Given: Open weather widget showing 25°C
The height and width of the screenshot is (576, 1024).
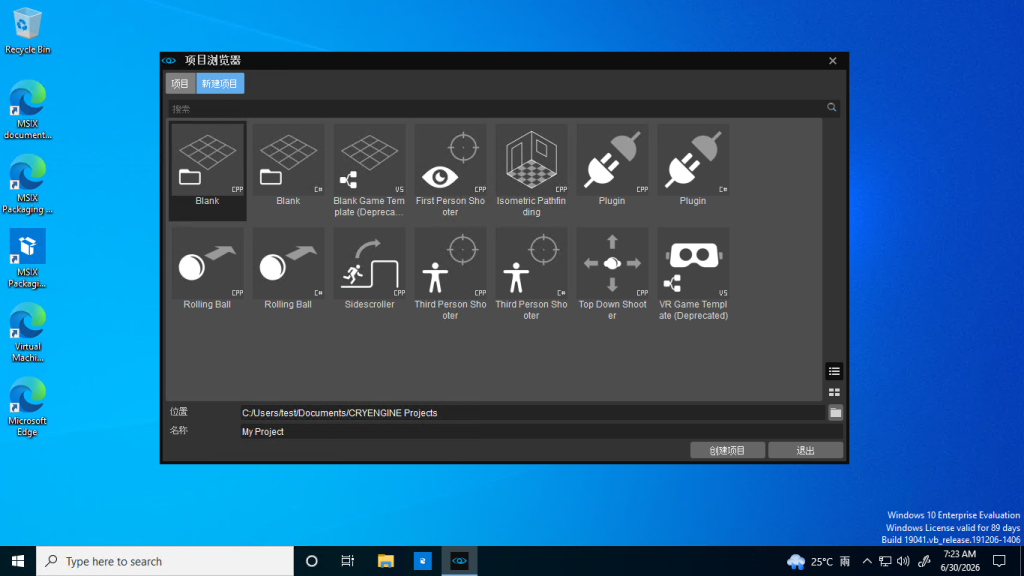Looking at the screenshot, I should pos(818,561).
